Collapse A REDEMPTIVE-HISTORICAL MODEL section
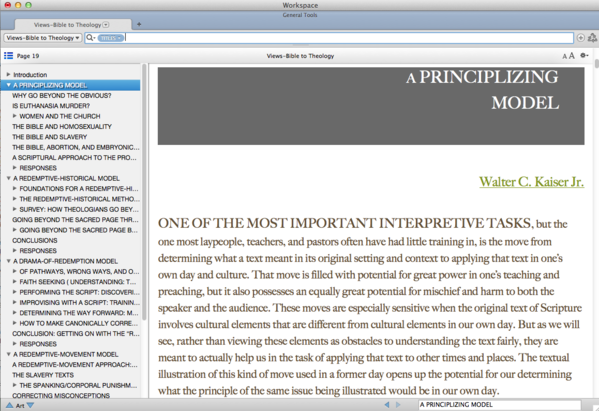 tap(8, 178)
